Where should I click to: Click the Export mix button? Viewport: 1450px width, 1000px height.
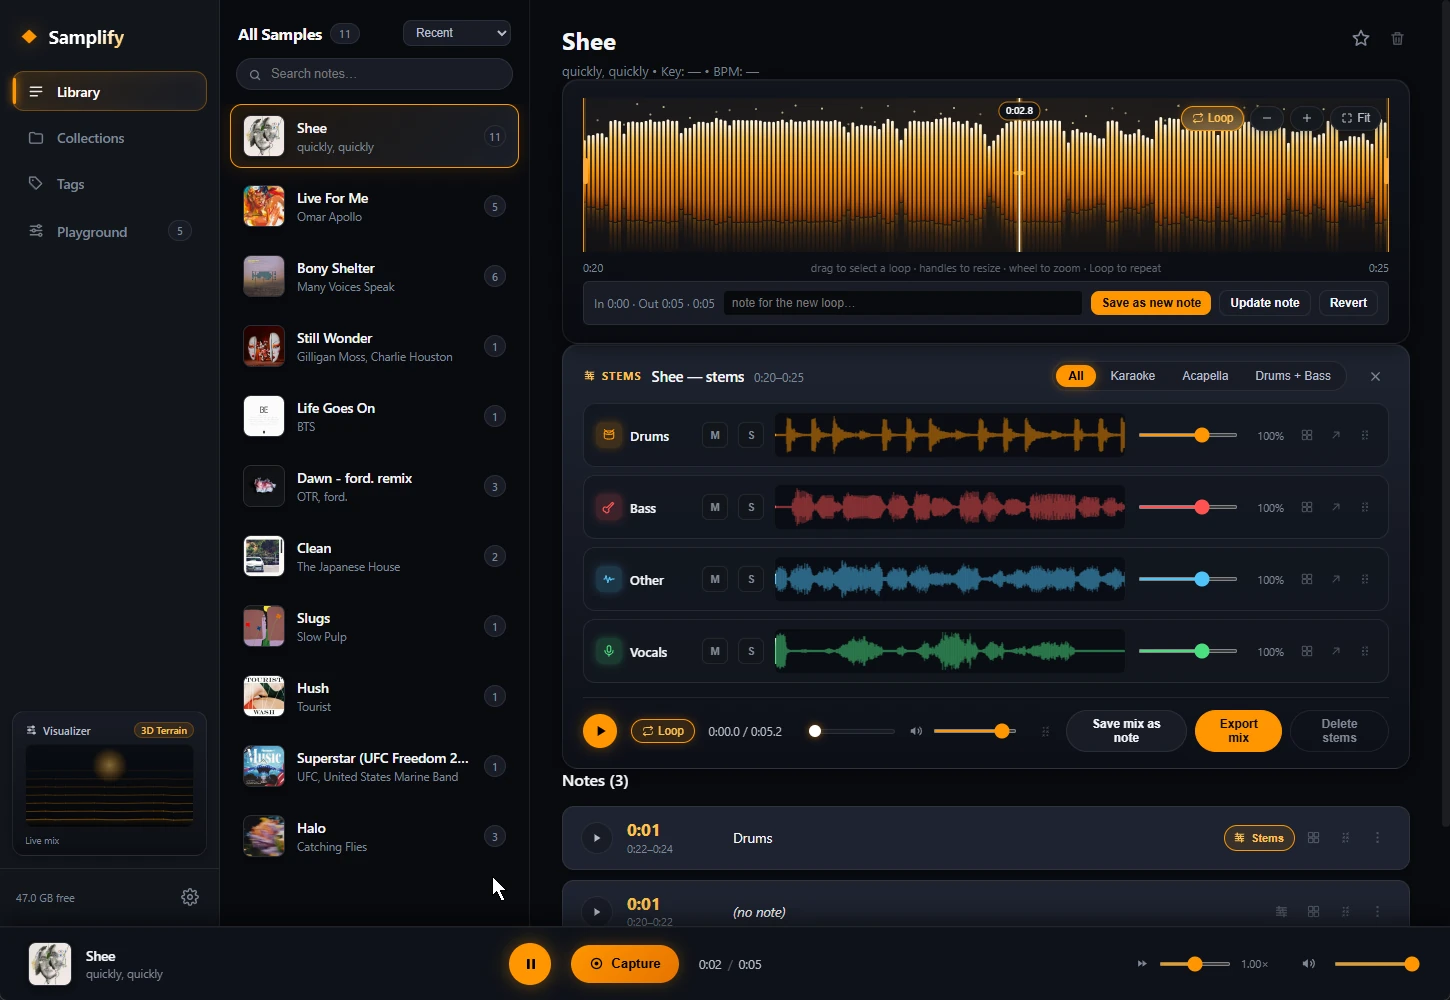tap(1238, 731)
